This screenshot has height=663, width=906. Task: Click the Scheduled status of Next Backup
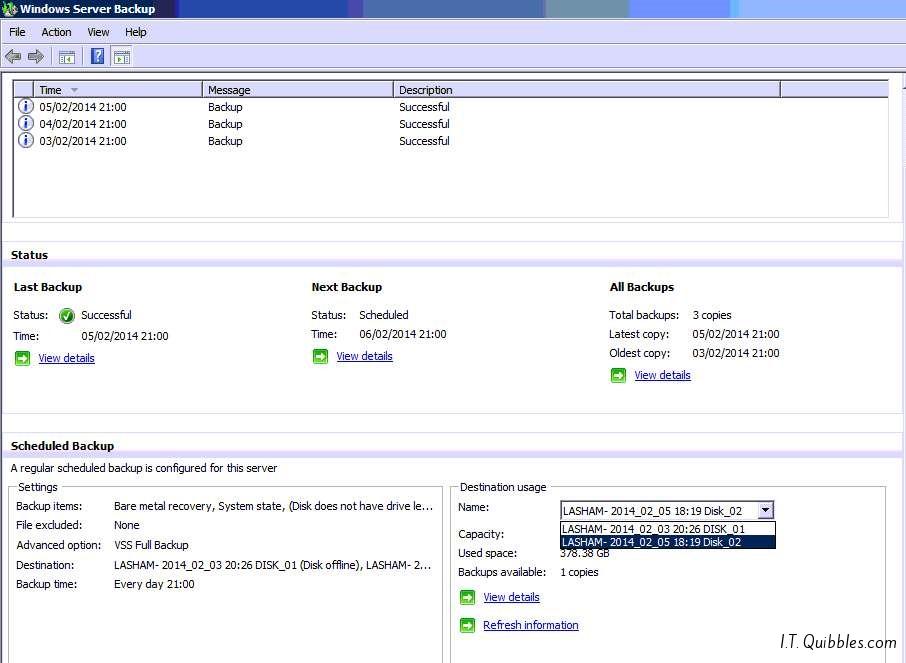click(x=384, y=315)
